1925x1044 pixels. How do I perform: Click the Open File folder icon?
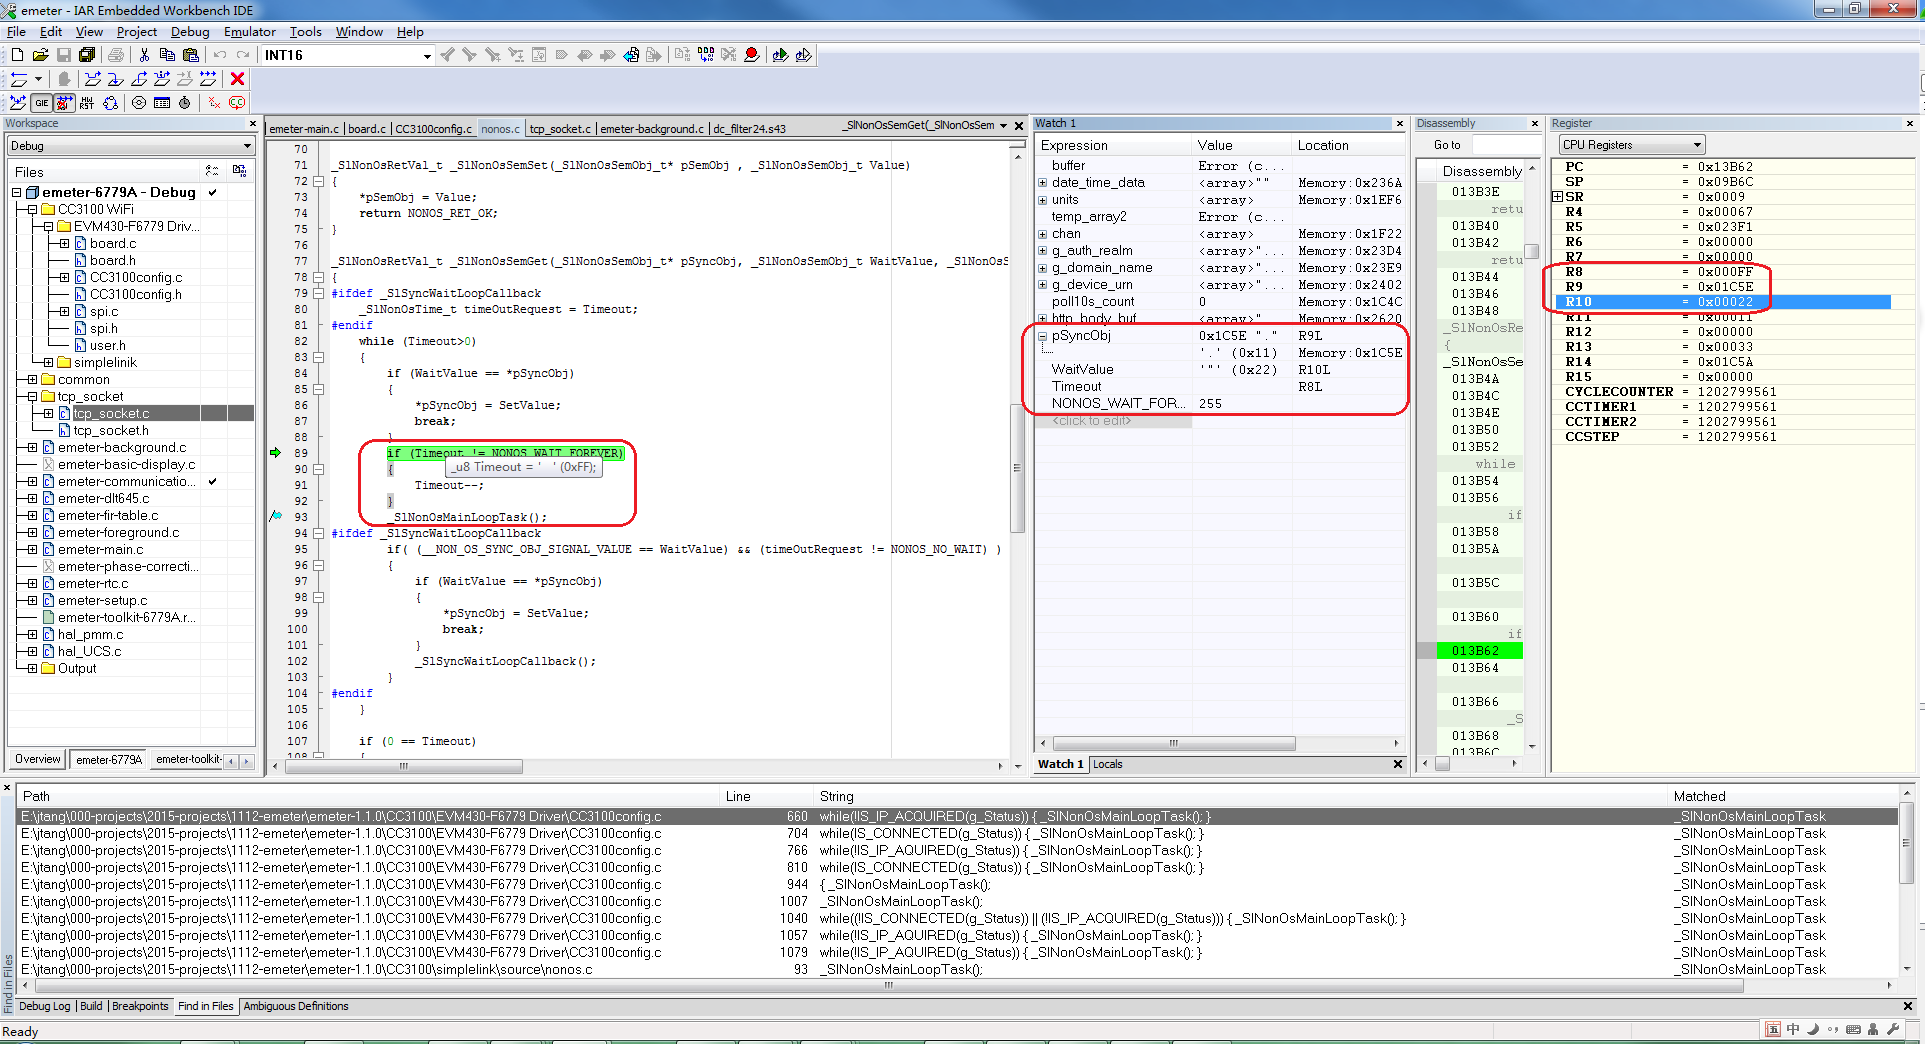coord(41,55)
